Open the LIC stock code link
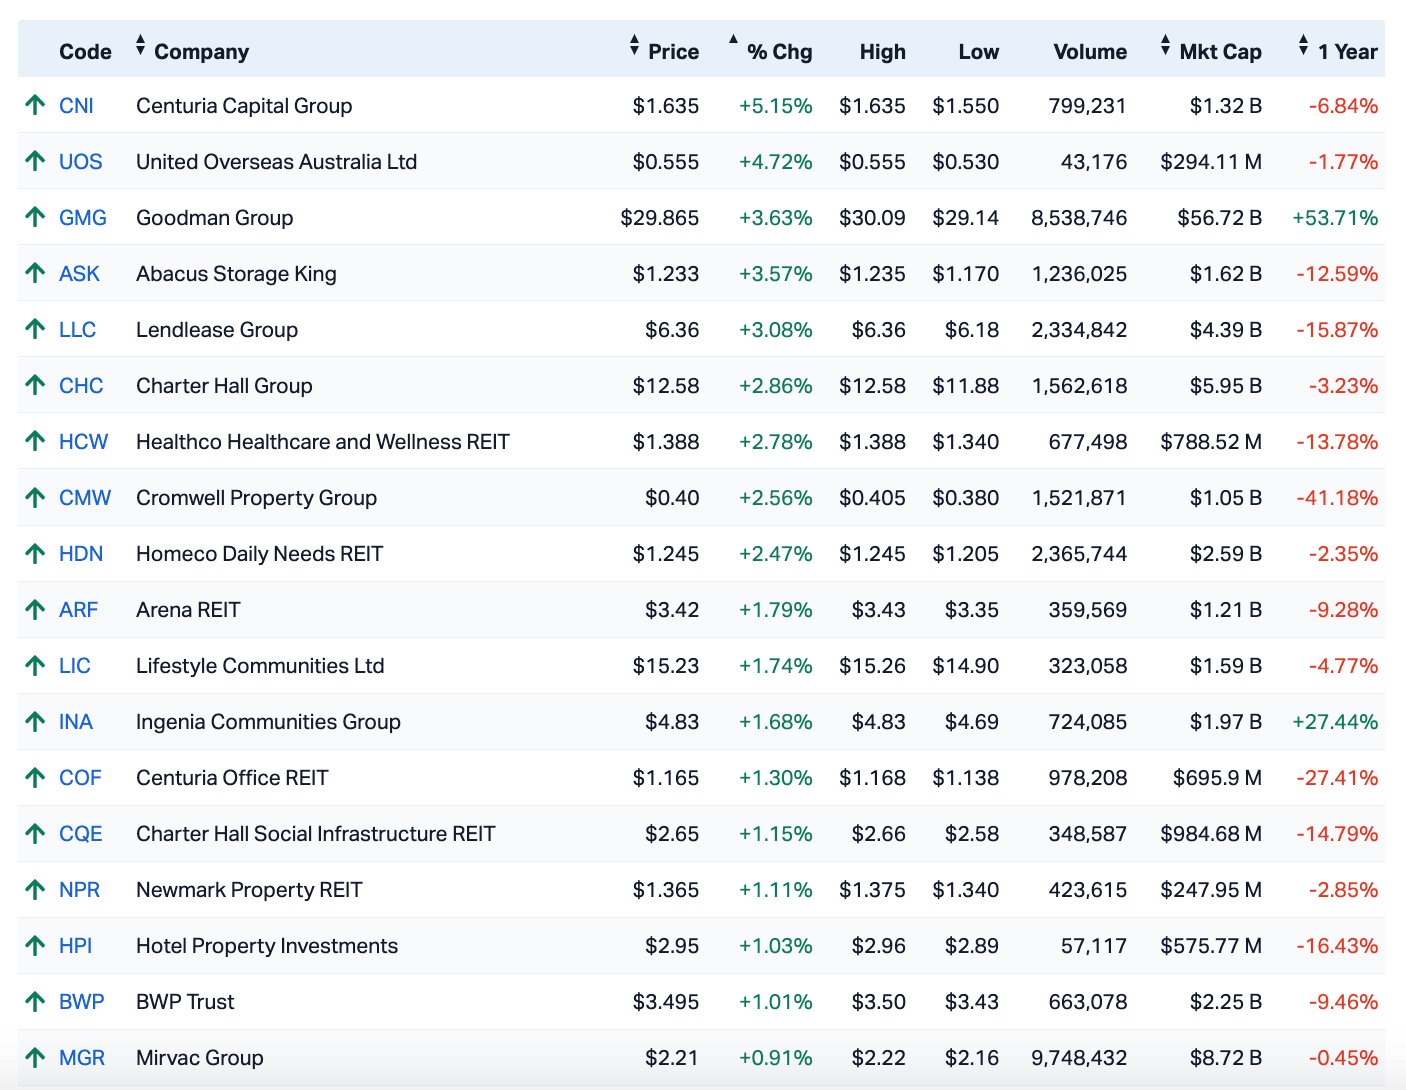 coord(75,666)
